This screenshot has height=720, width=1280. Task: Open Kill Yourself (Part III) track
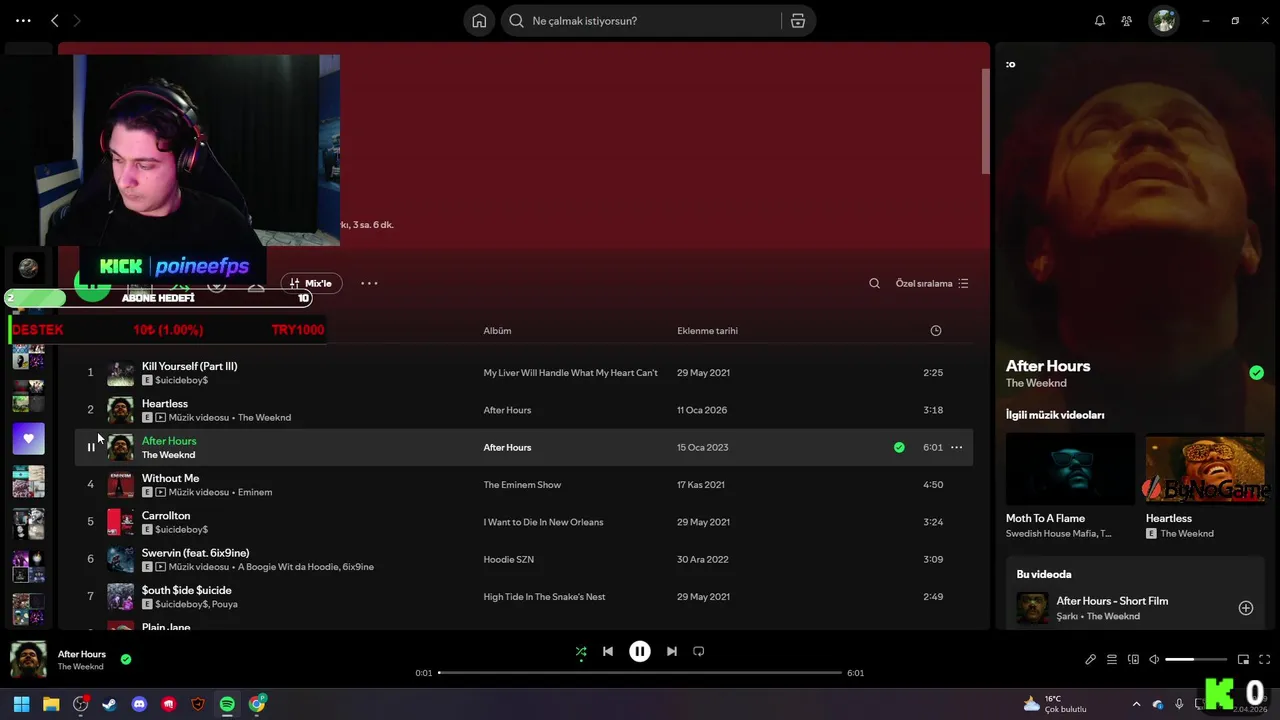click(189, 366)
